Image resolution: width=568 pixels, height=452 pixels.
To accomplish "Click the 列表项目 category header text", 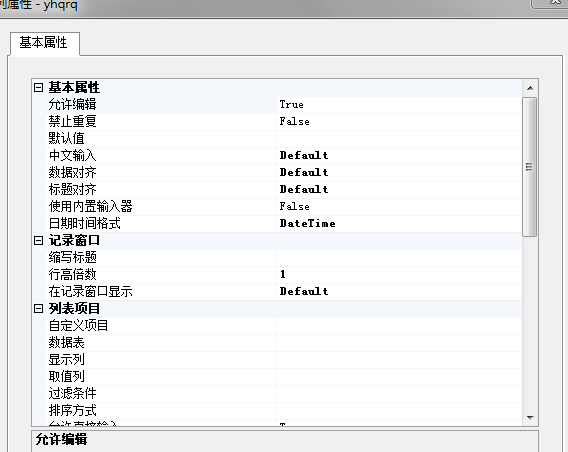I will point(74,309).
